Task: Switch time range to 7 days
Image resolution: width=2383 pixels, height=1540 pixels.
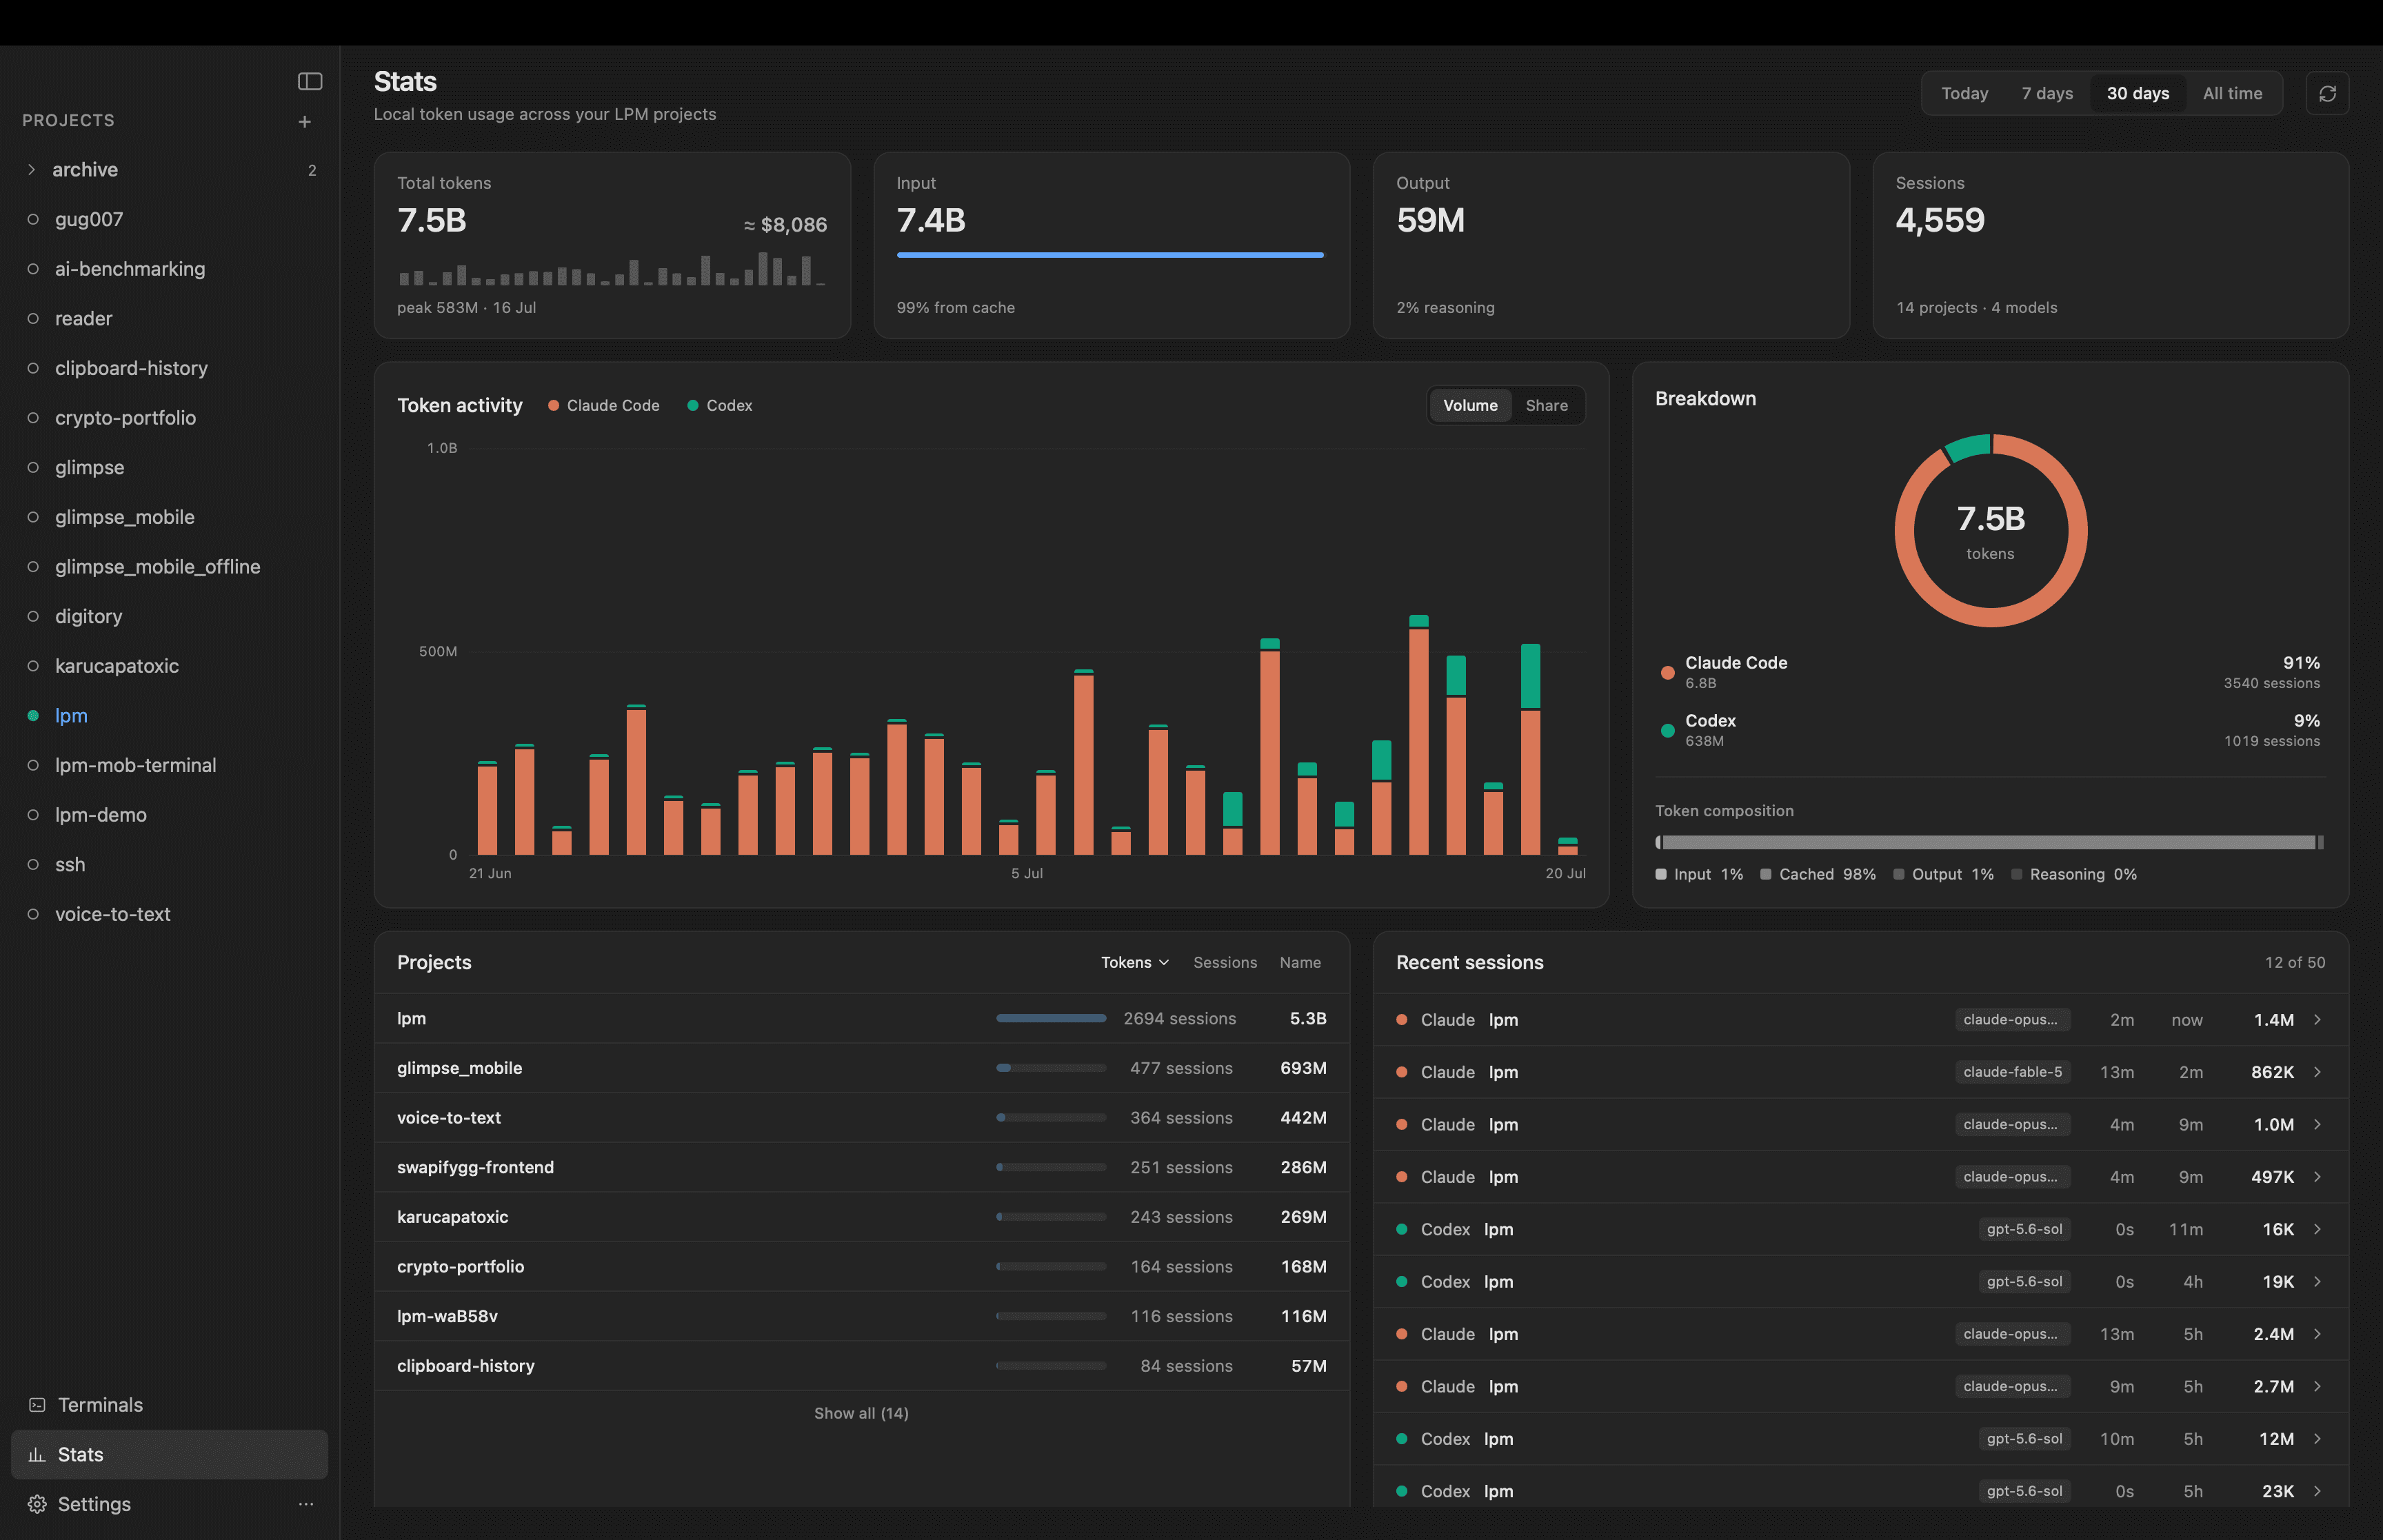Action: (x=2047, y=93)
